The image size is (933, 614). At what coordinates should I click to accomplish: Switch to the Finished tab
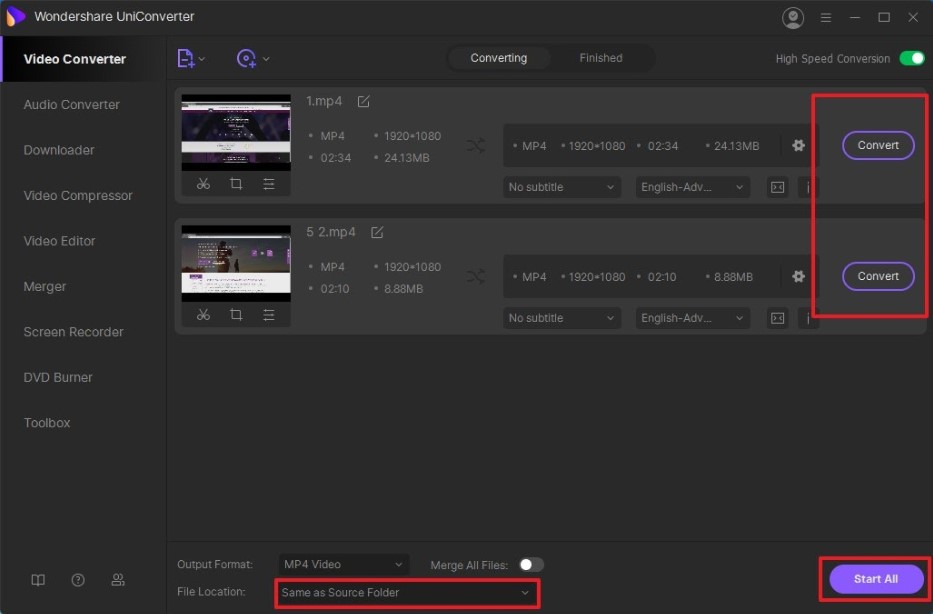point(601,58)
